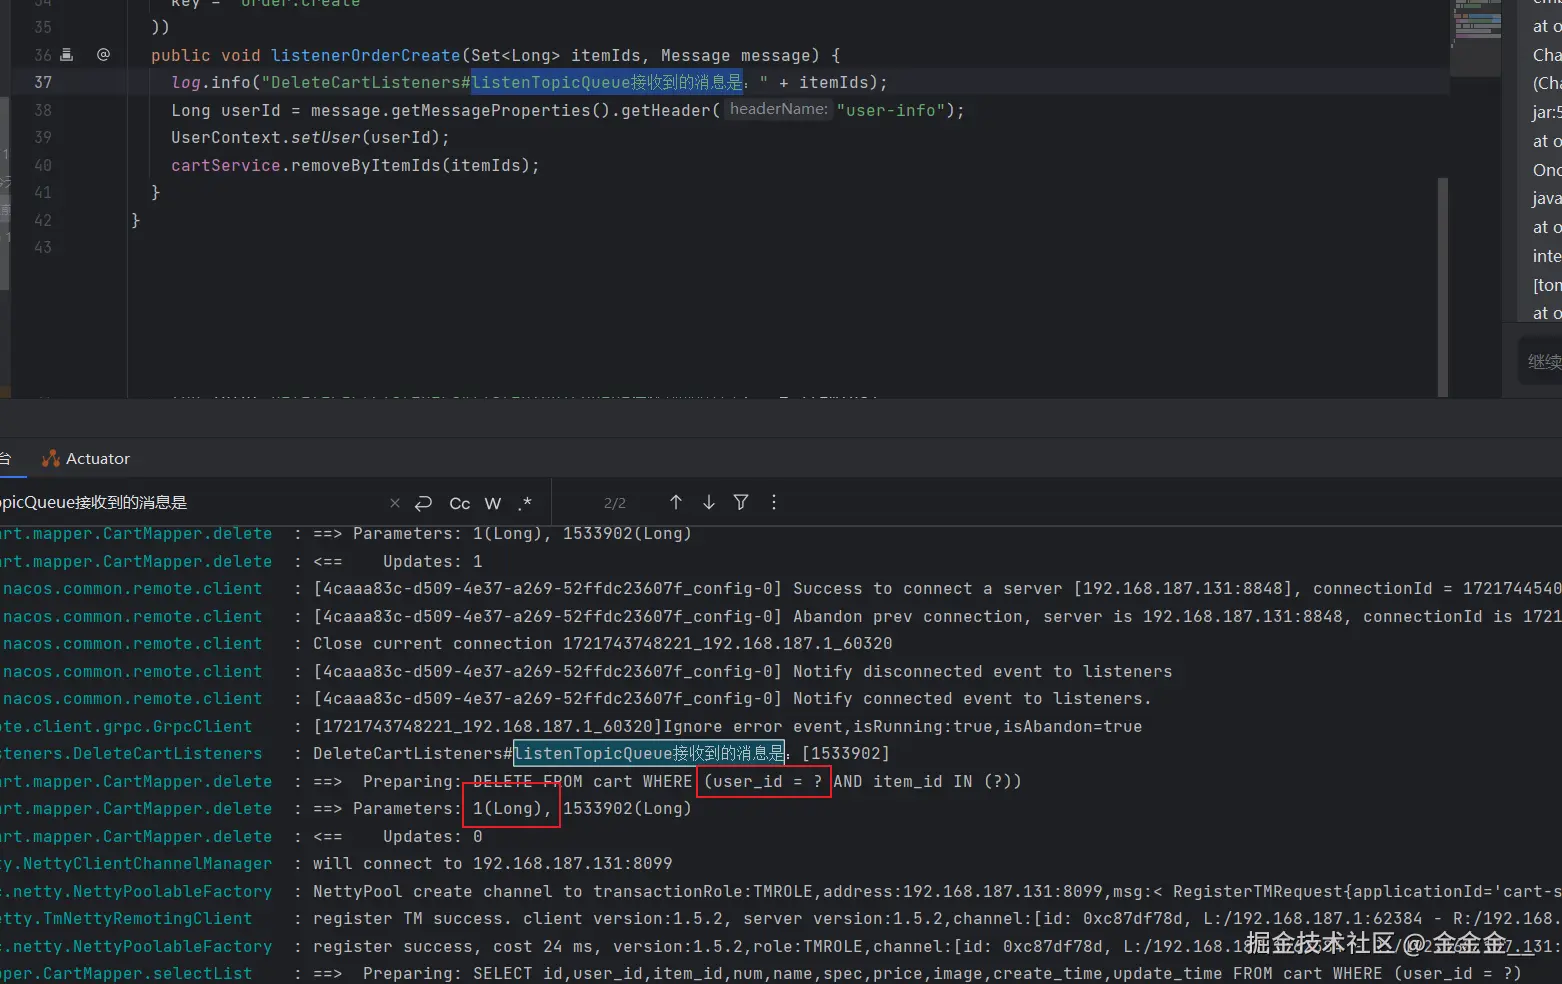Click highlighted listenTopicQueue match in console log

click(x=650, y=753)
